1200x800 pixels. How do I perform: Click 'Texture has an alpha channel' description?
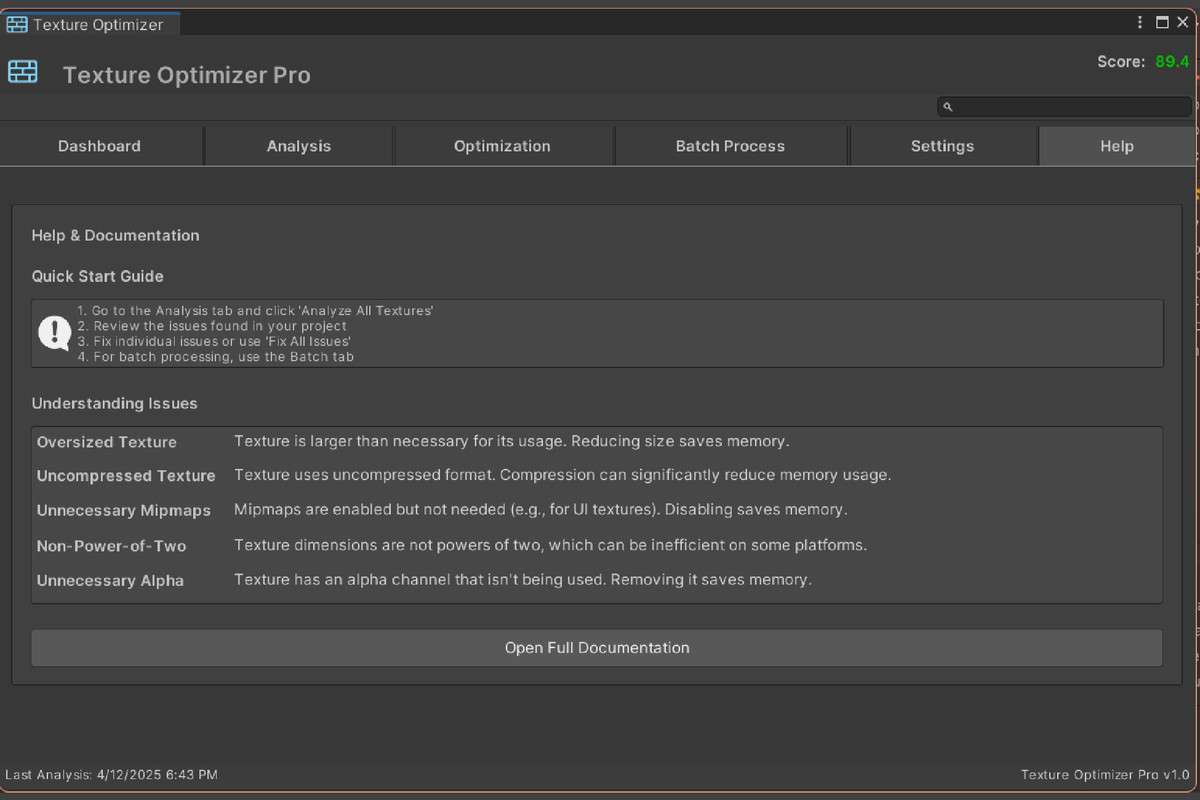(x=523, y=580)
